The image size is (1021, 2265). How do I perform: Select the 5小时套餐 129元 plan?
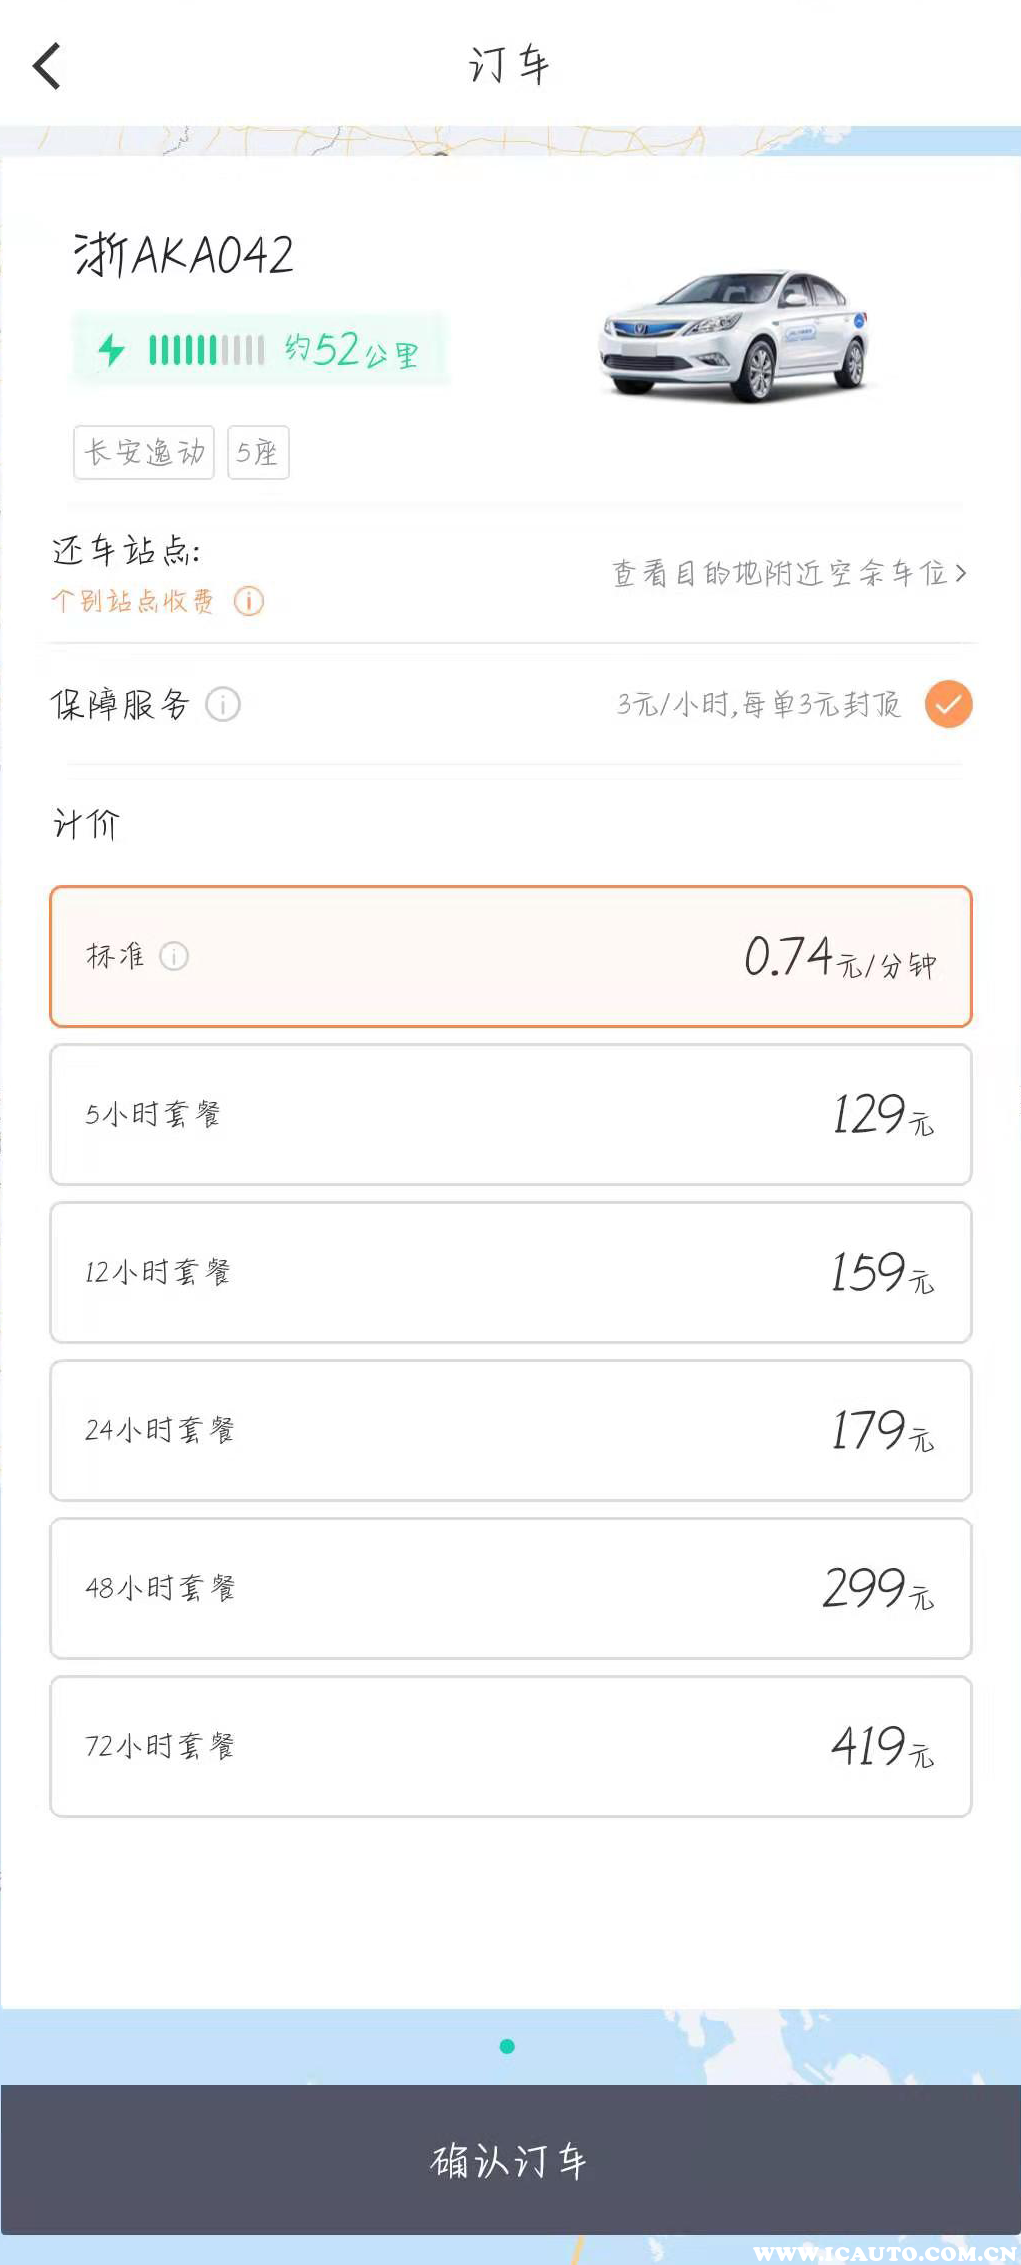coord(510,1115)
